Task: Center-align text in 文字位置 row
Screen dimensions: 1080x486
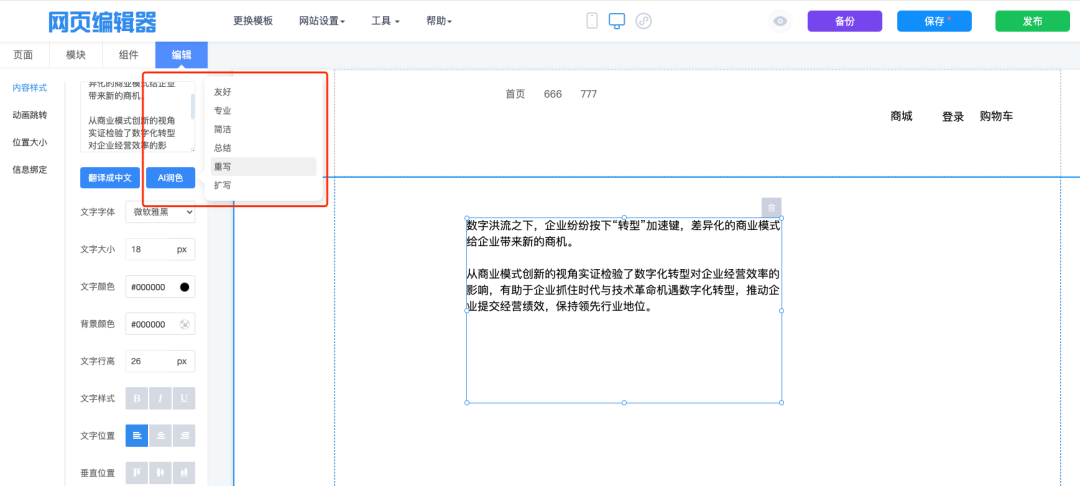Action: pos(160,436)
